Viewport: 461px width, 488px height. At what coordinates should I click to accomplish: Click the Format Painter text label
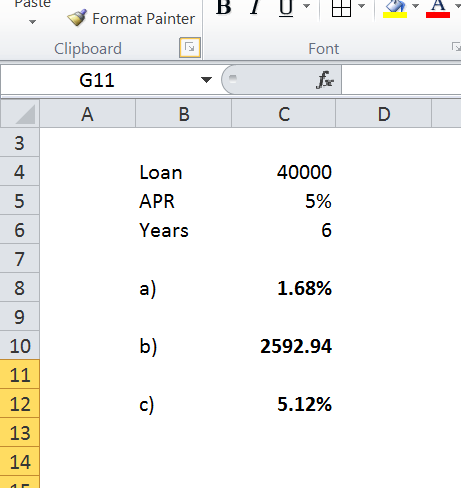144,19
